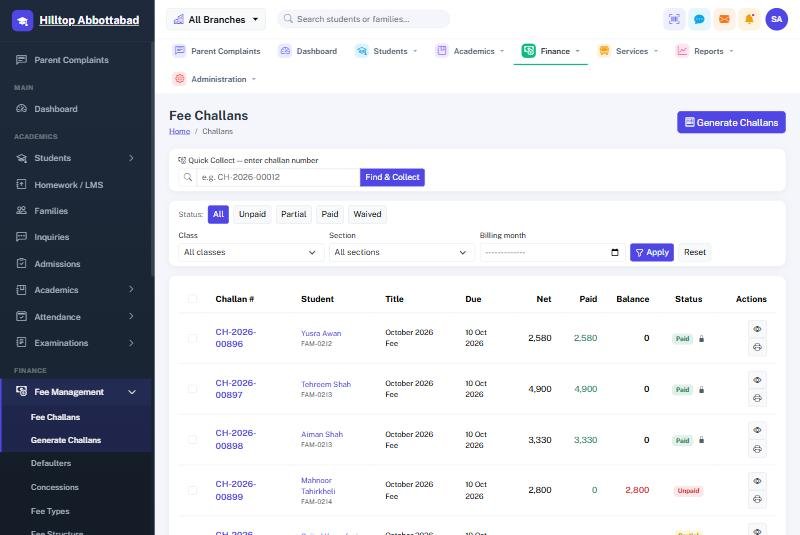Screen dimensions: 800x535
Task: Filter status by Waived tab
Action: [x=367, y=215]
